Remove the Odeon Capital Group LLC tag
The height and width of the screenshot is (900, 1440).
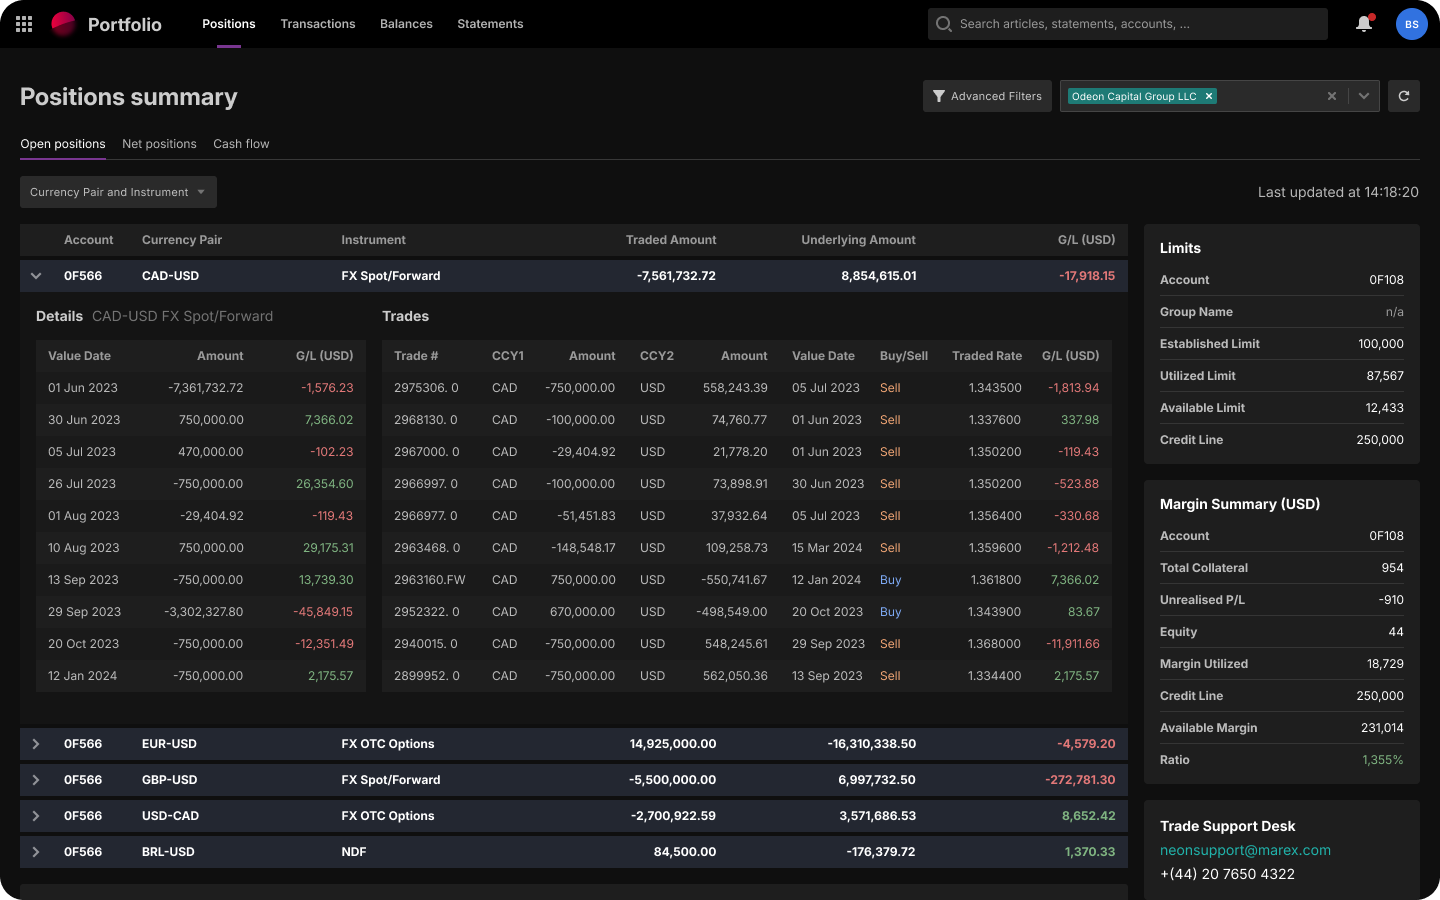1209,96
